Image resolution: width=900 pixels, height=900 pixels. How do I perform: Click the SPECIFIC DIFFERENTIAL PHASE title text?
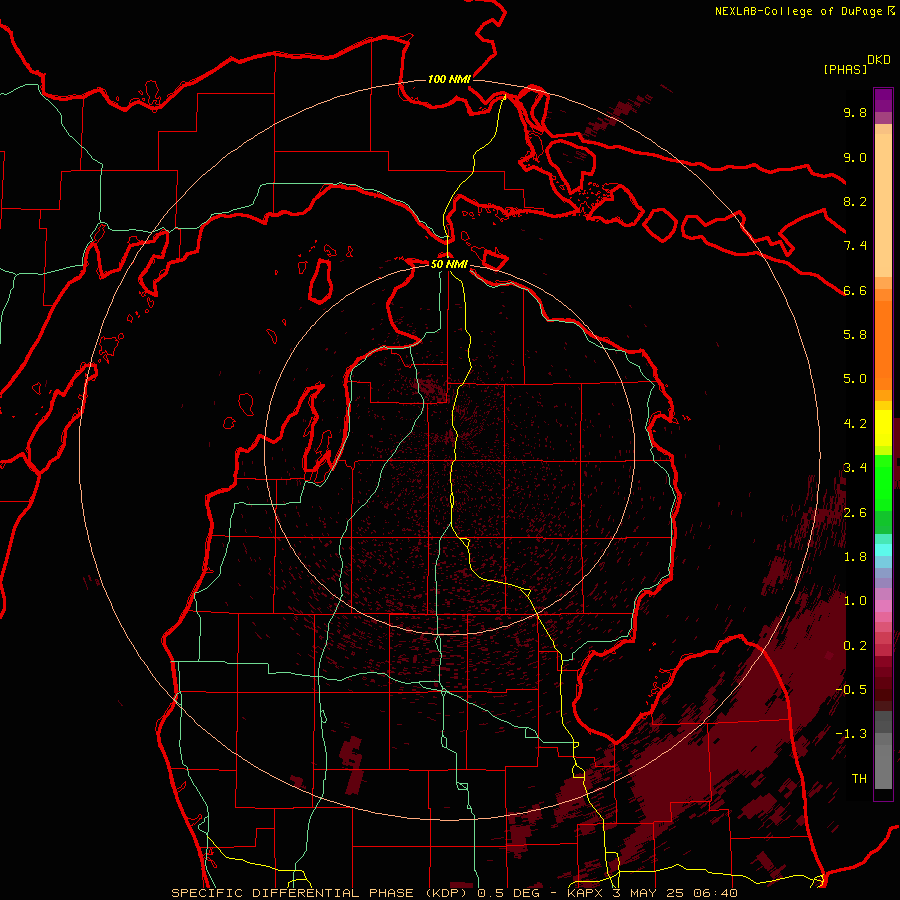point(292,893)
